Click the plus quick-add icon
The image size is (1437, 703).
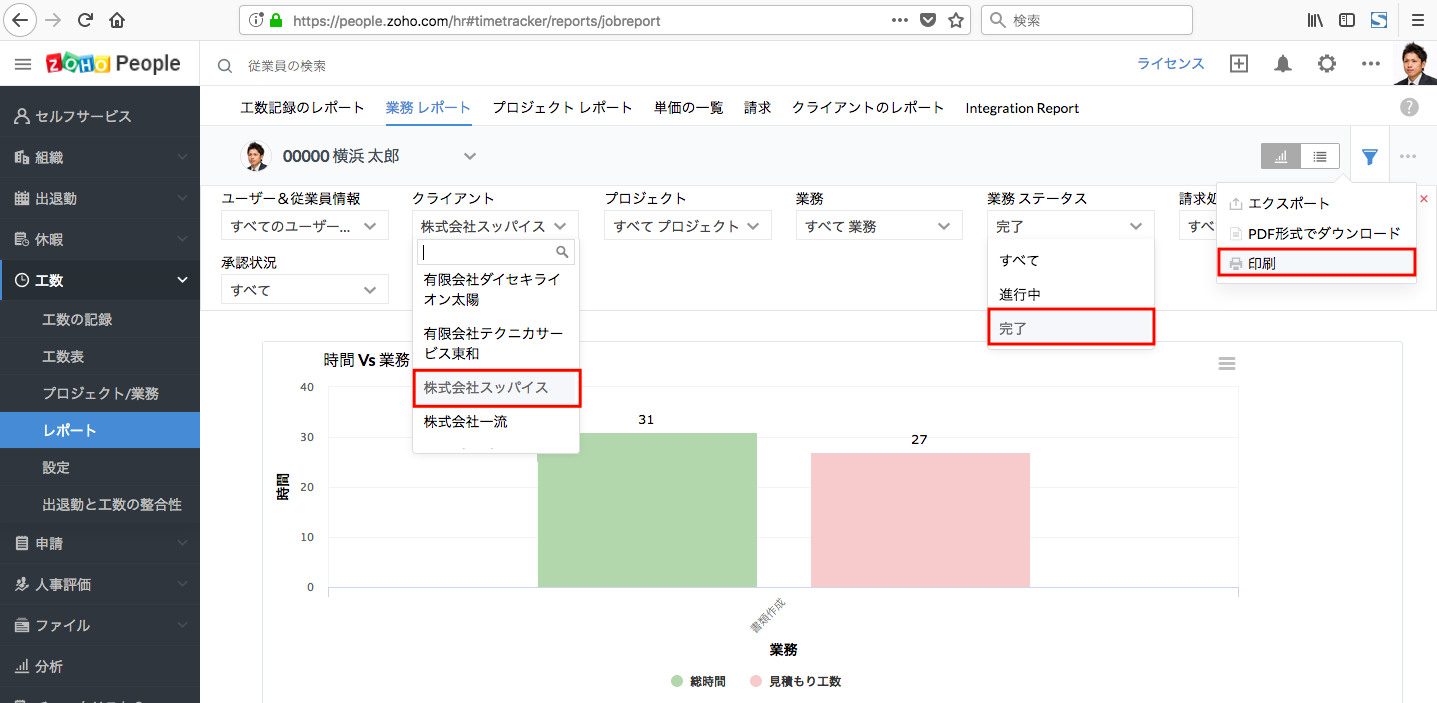click(1238, 64)
